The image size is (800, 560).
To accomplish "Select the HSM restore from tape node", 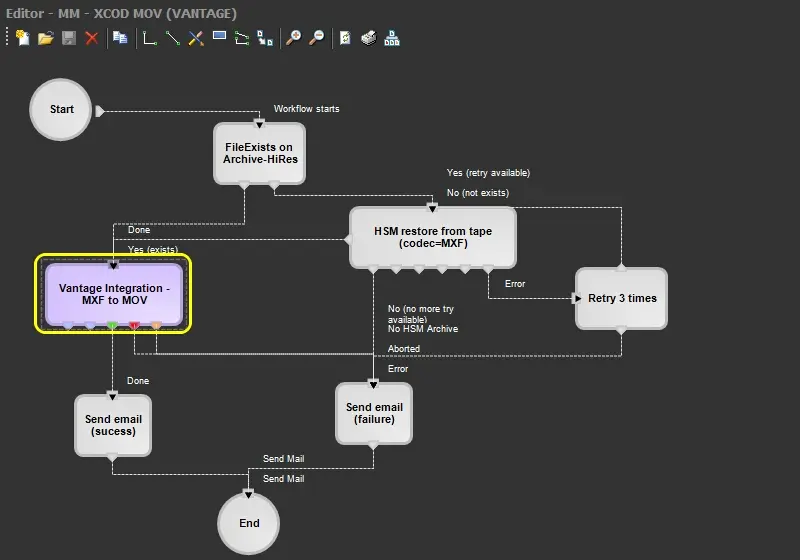I will tap(432, 237).
